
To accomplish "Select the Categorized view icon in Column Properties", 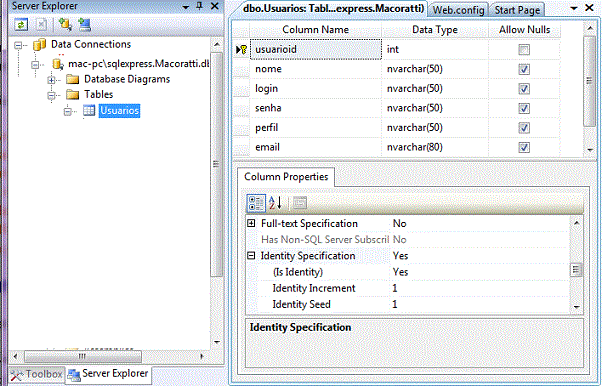I will pos(256,203).
